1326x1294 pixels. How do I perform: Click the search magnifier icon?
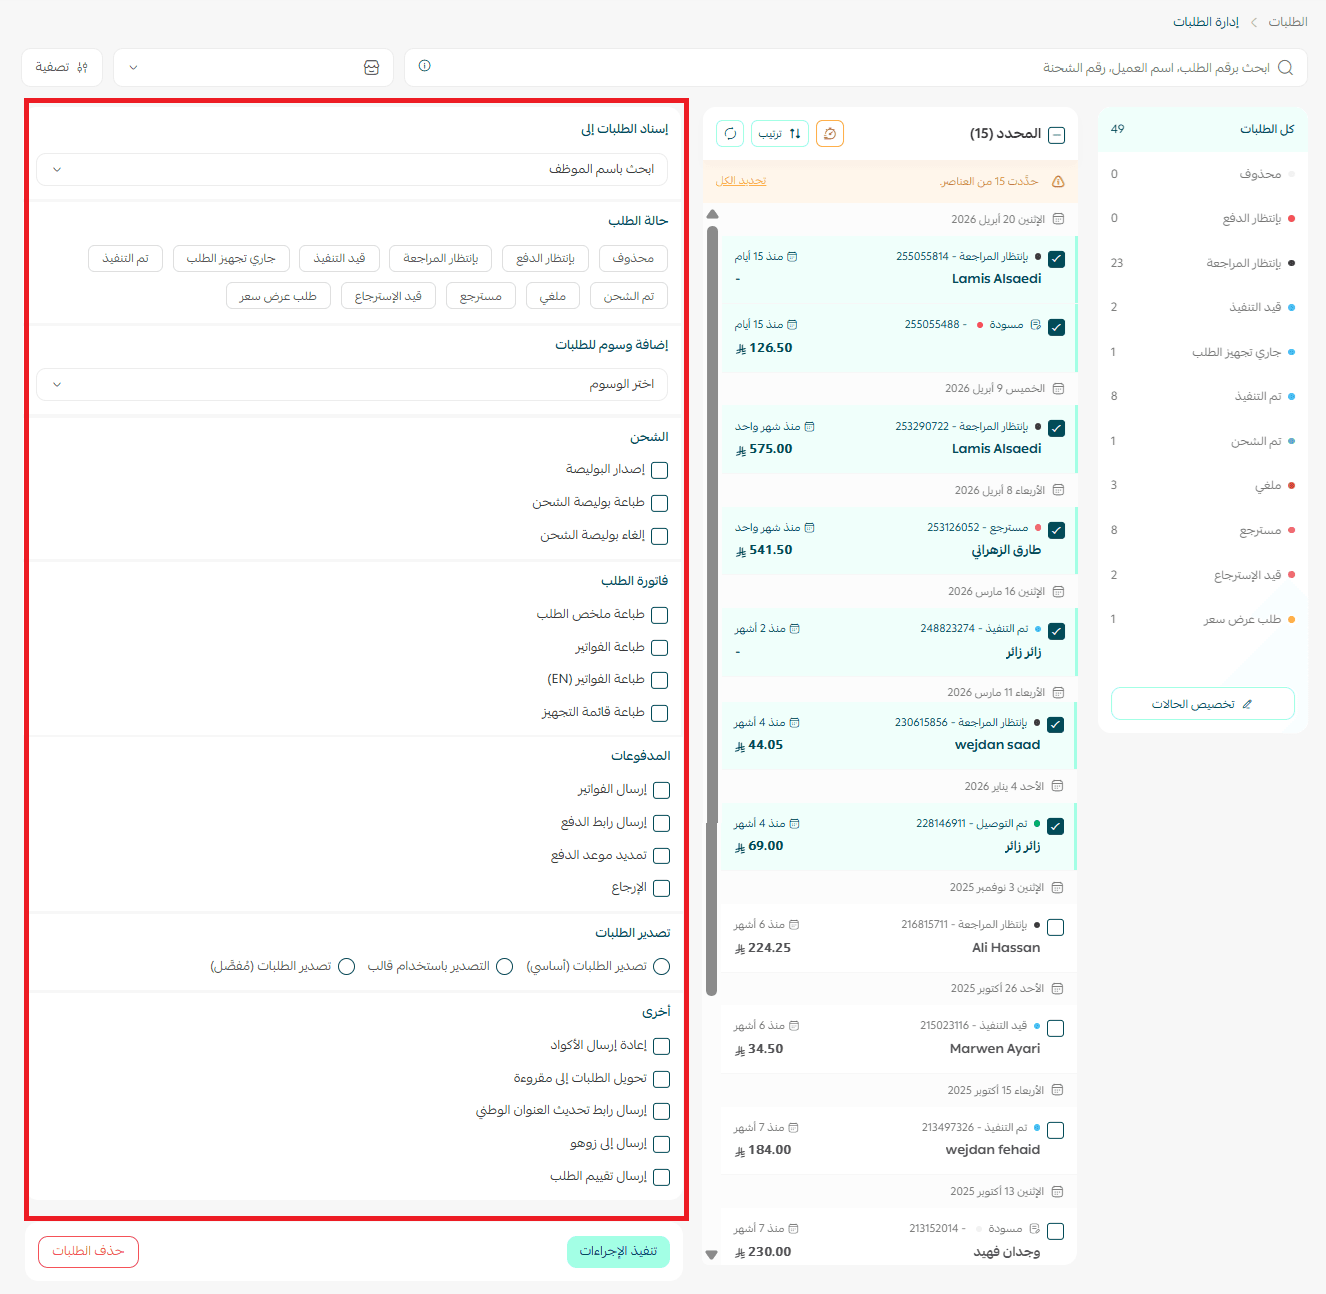[x=1285, y=67]
